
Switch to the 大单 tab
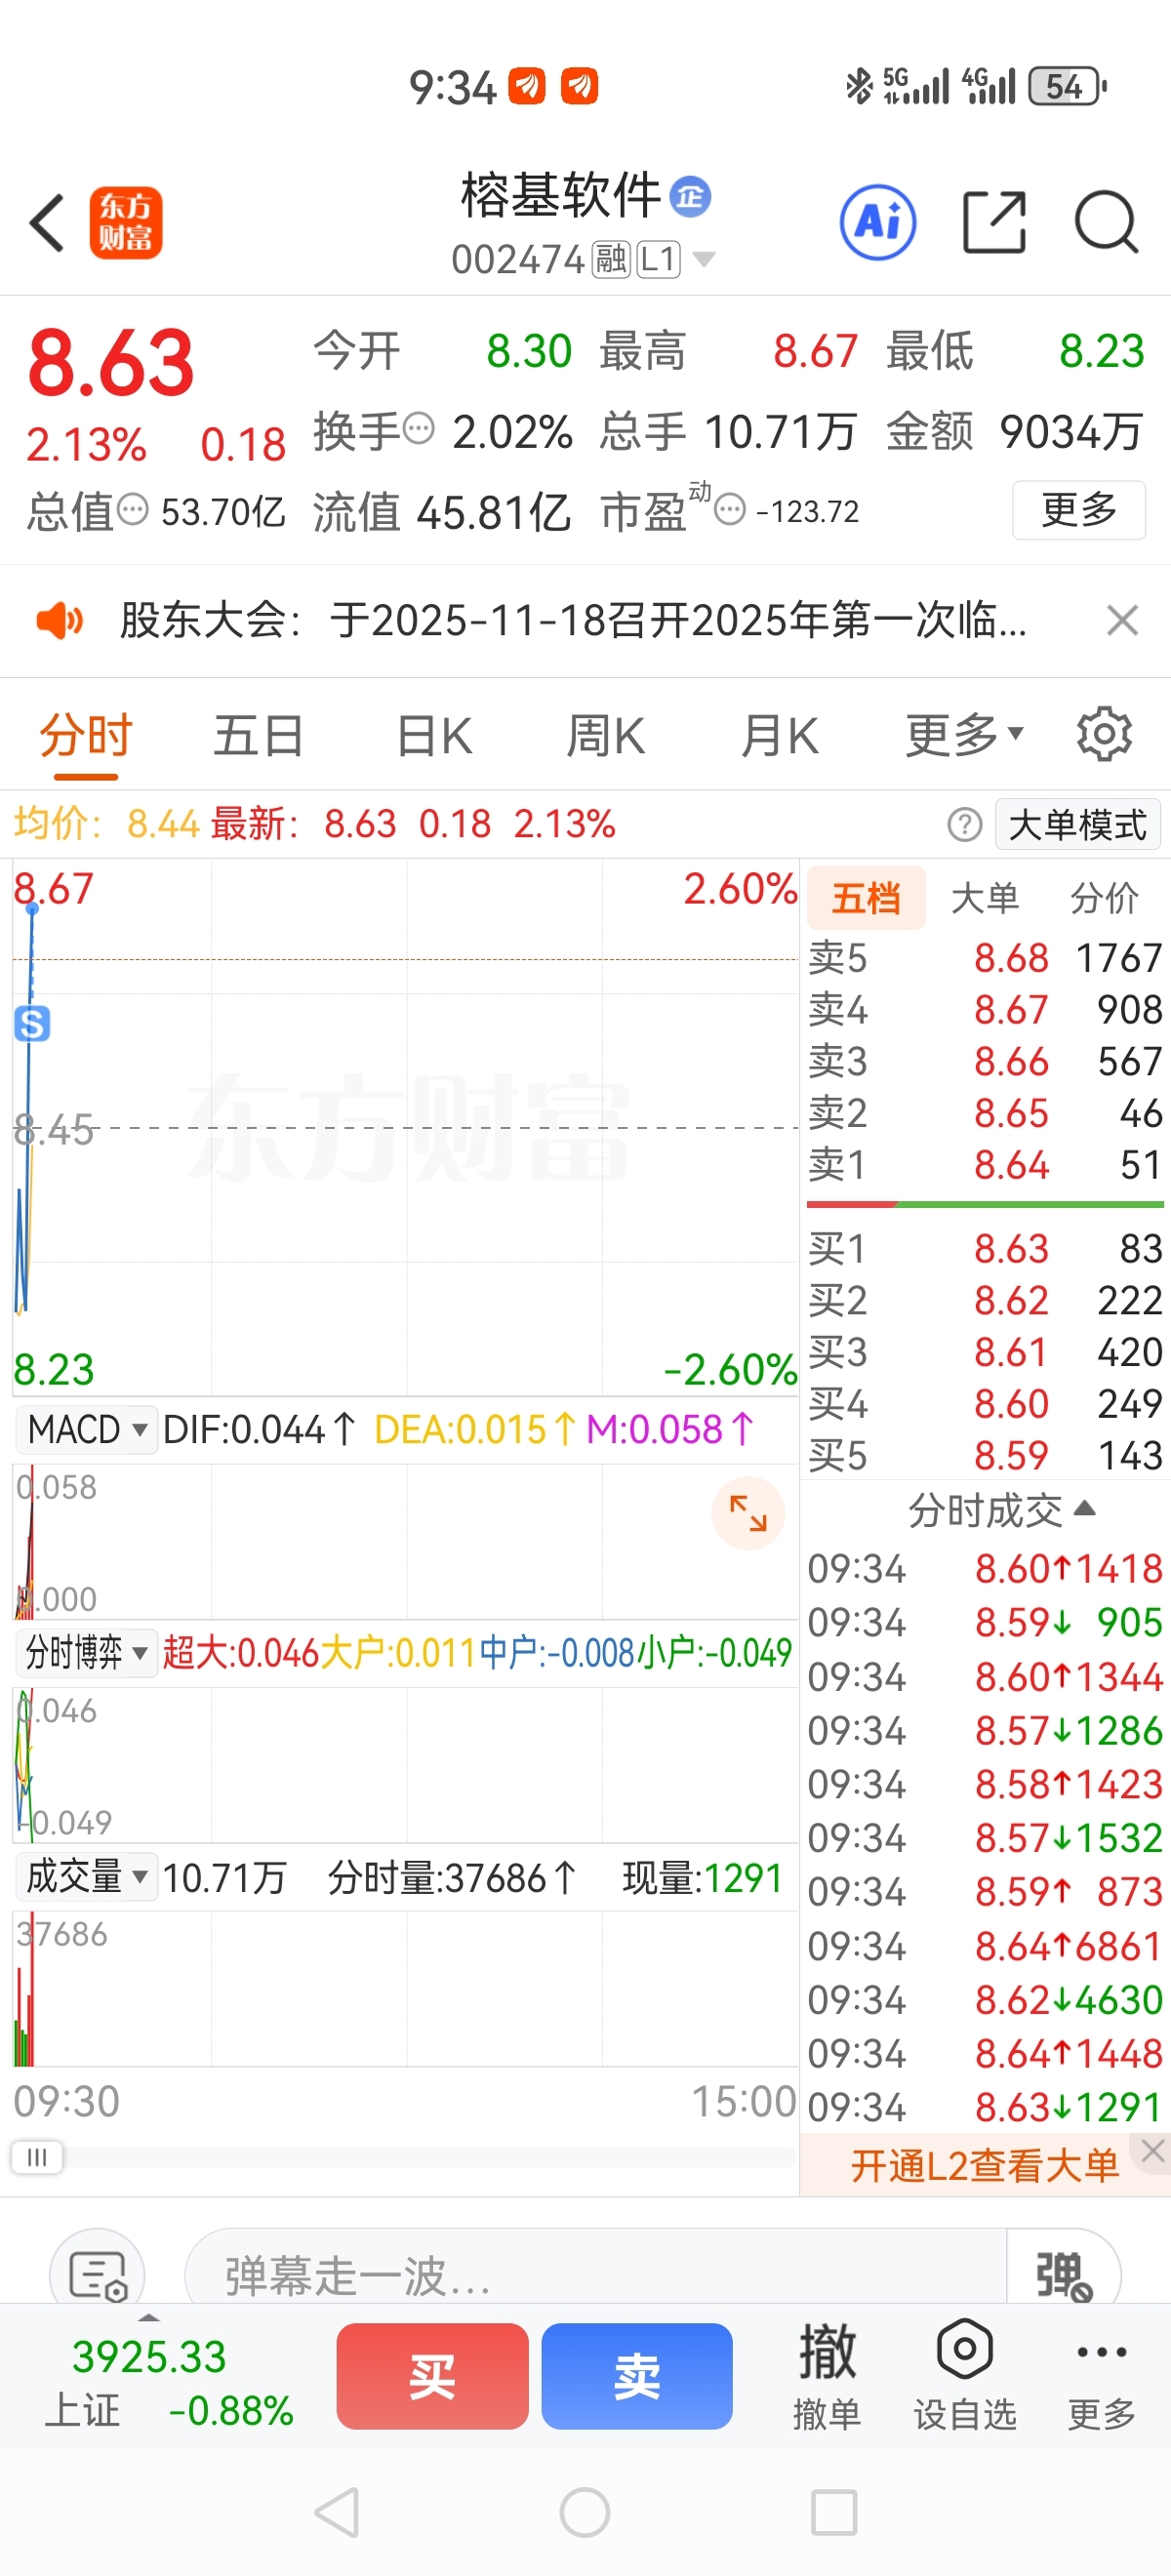pos(985,898)
